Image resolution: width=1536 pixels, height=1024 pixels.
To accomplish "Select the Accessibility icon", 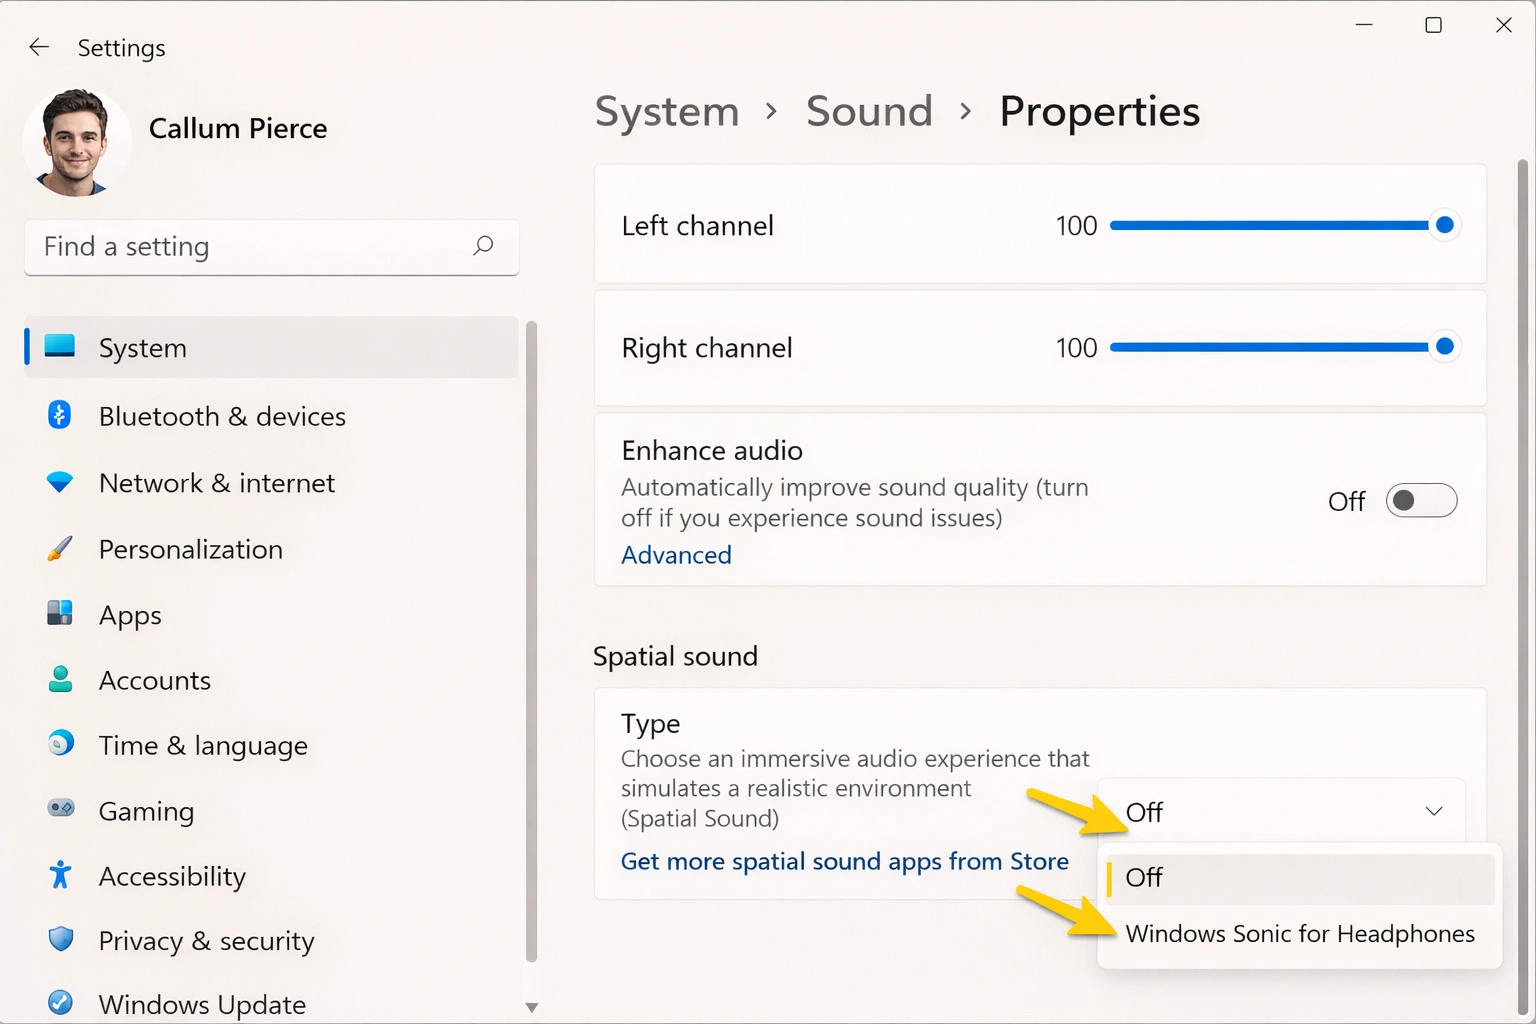I will pos(59,876).
